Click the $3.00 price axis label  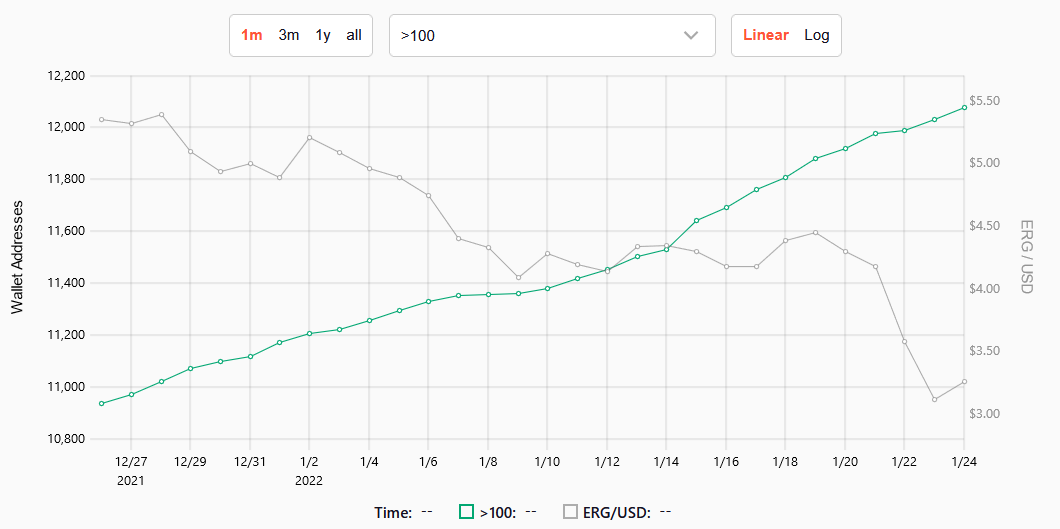pos(985,413)
